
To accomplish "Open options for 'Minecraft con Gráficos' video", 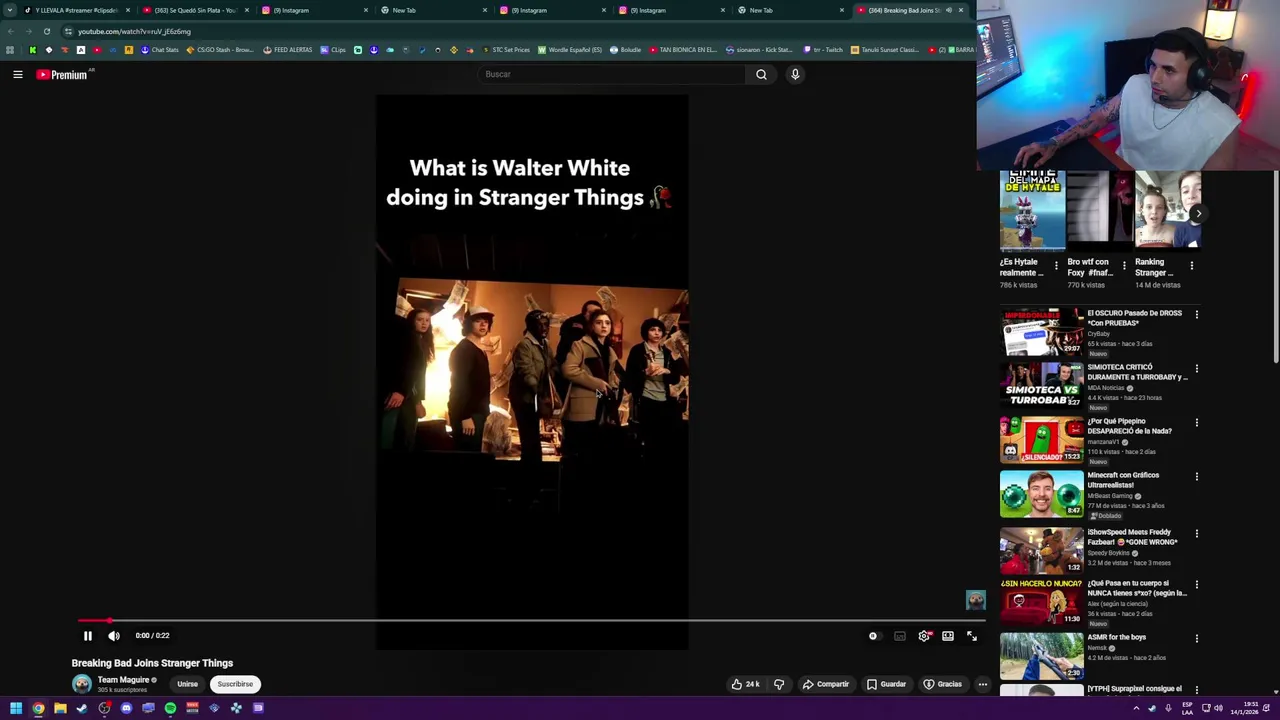I will pyautogui.click(x=1196, y=476).
